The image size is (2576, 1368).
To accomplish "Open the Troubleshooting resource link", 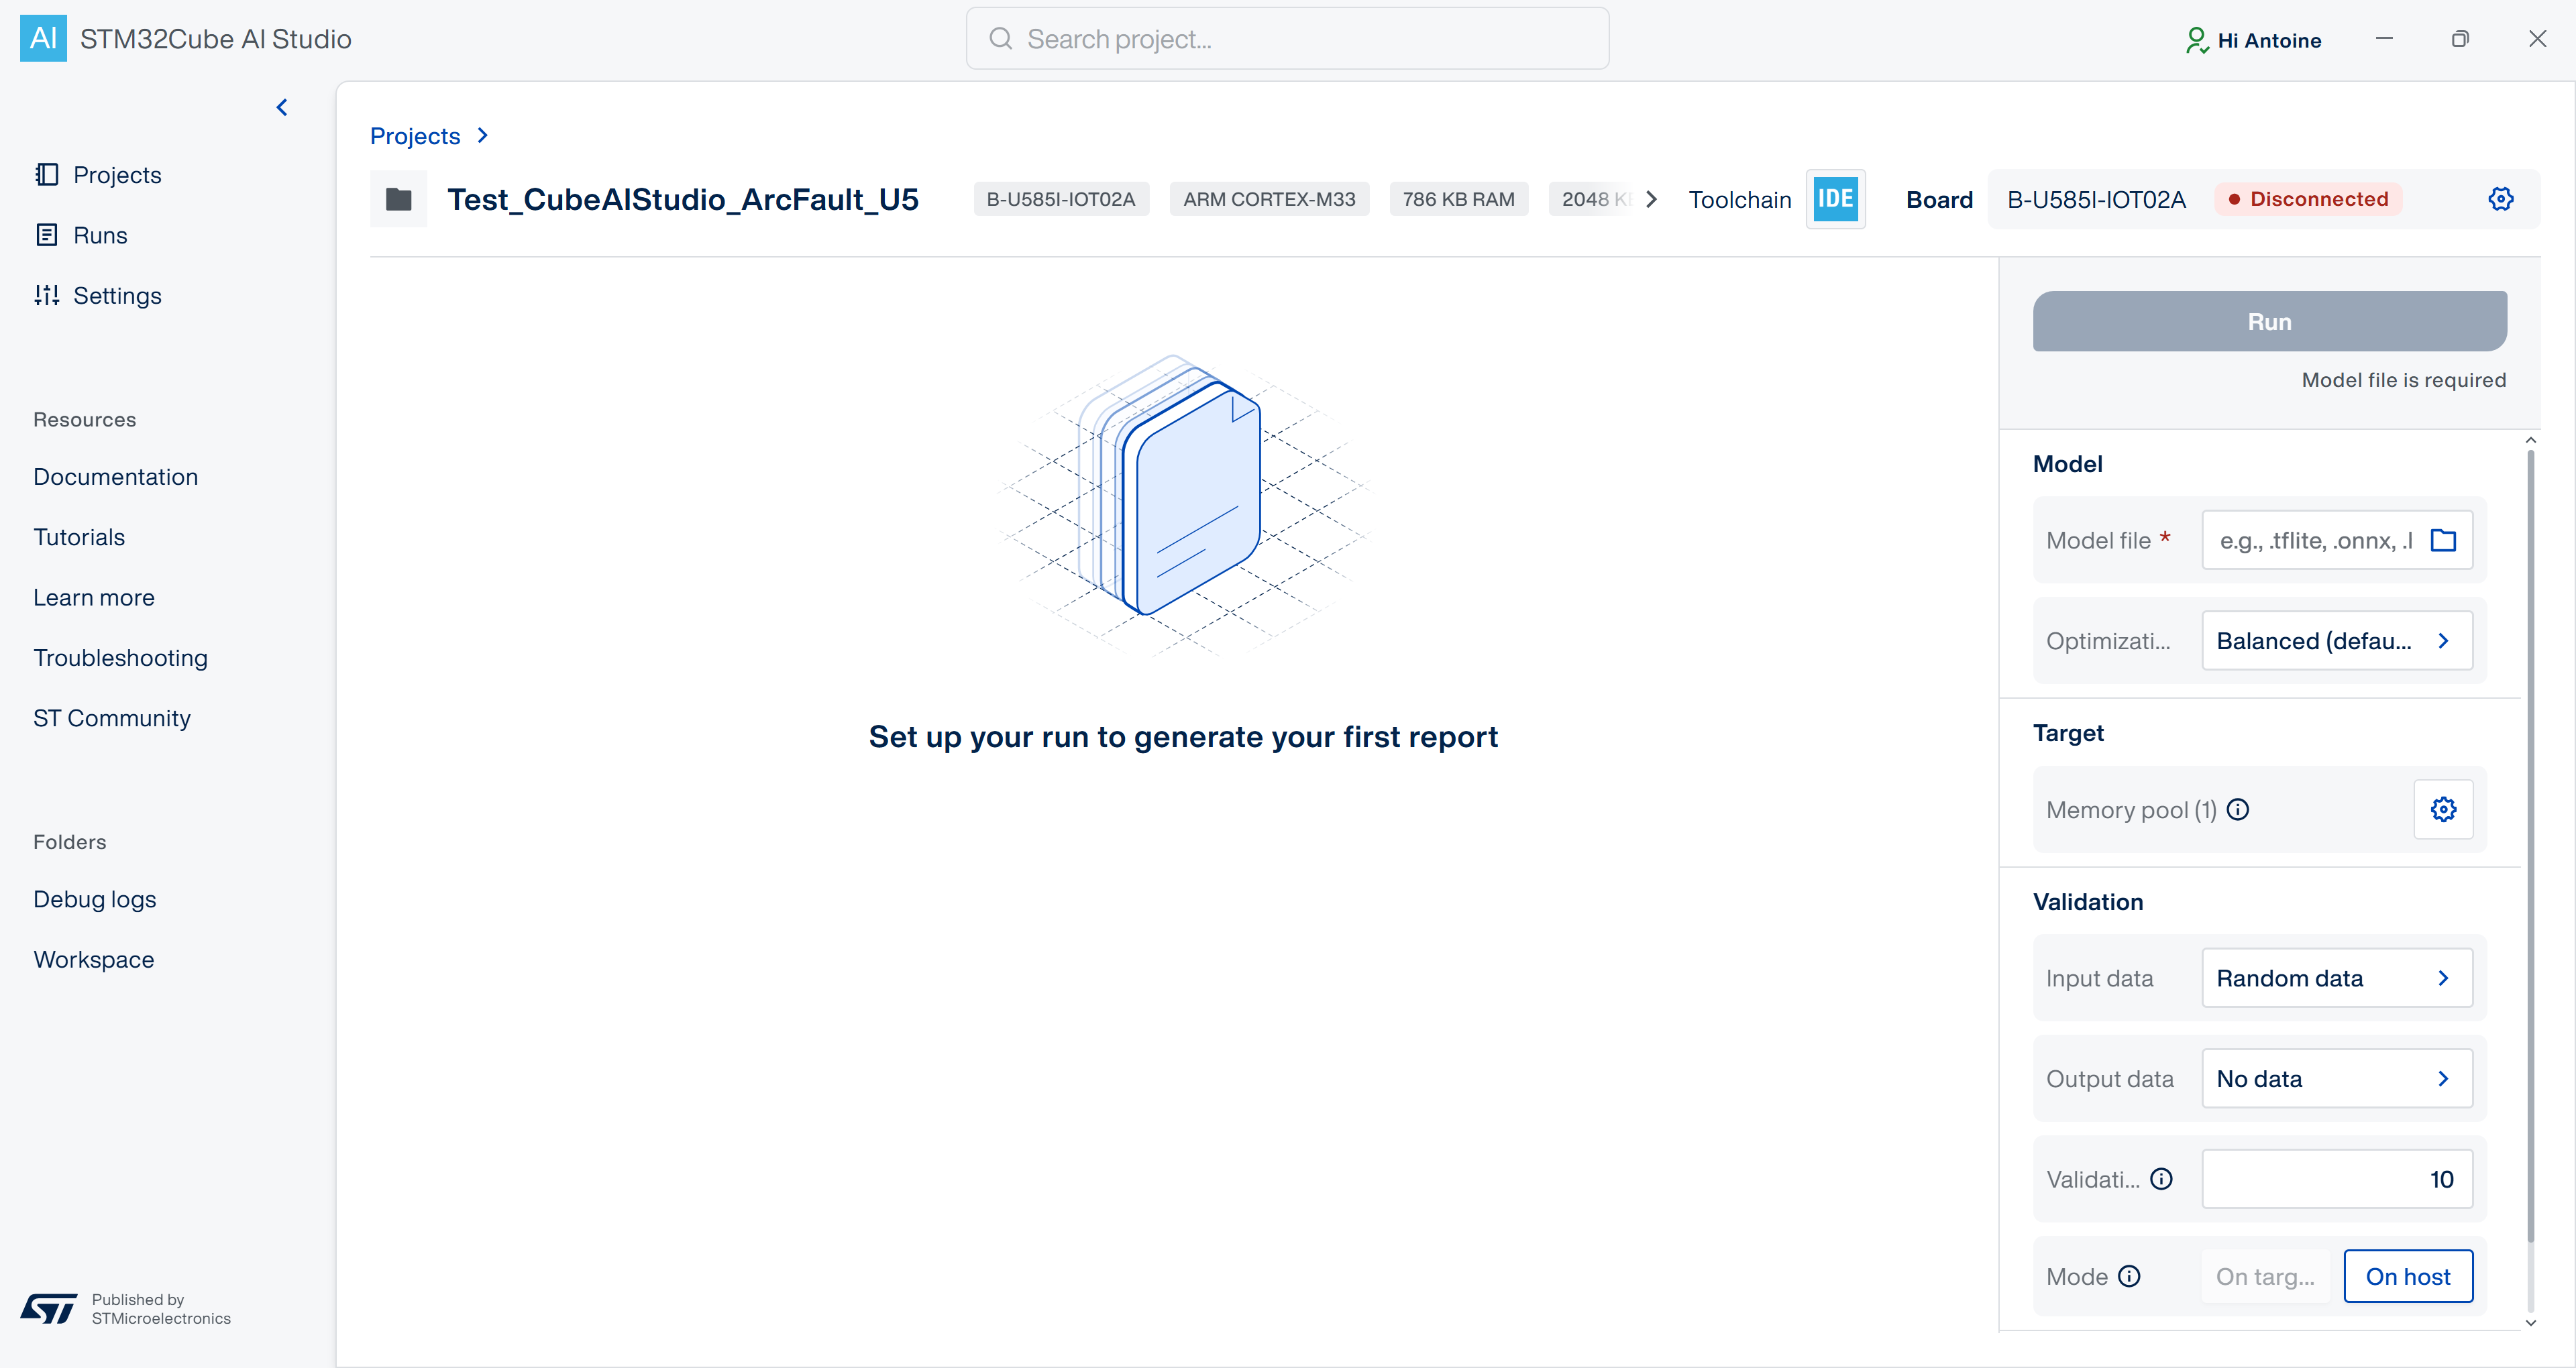I will tap(121, 658).
